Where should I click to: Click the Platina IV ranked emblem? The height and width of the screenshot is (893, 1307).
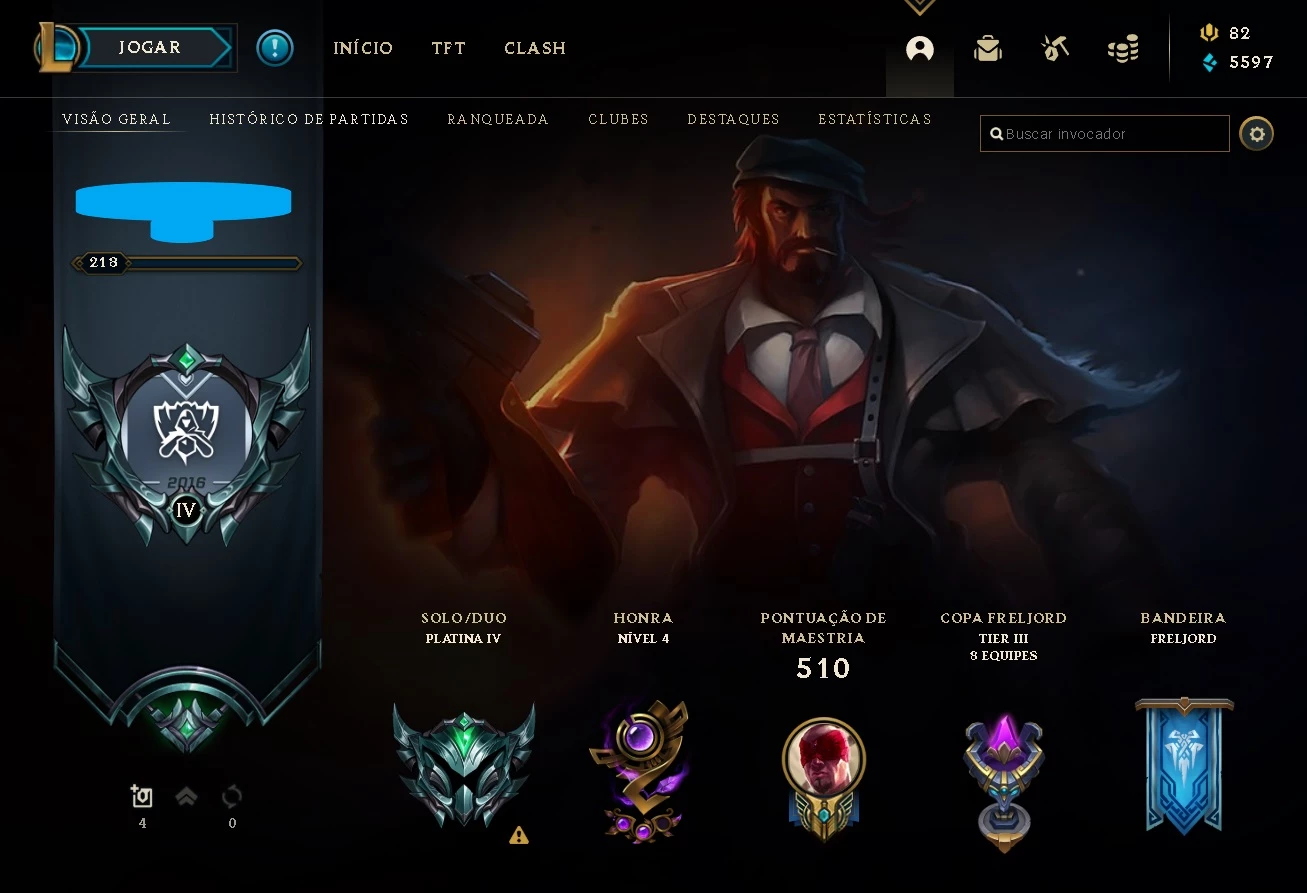click(464, 765)
